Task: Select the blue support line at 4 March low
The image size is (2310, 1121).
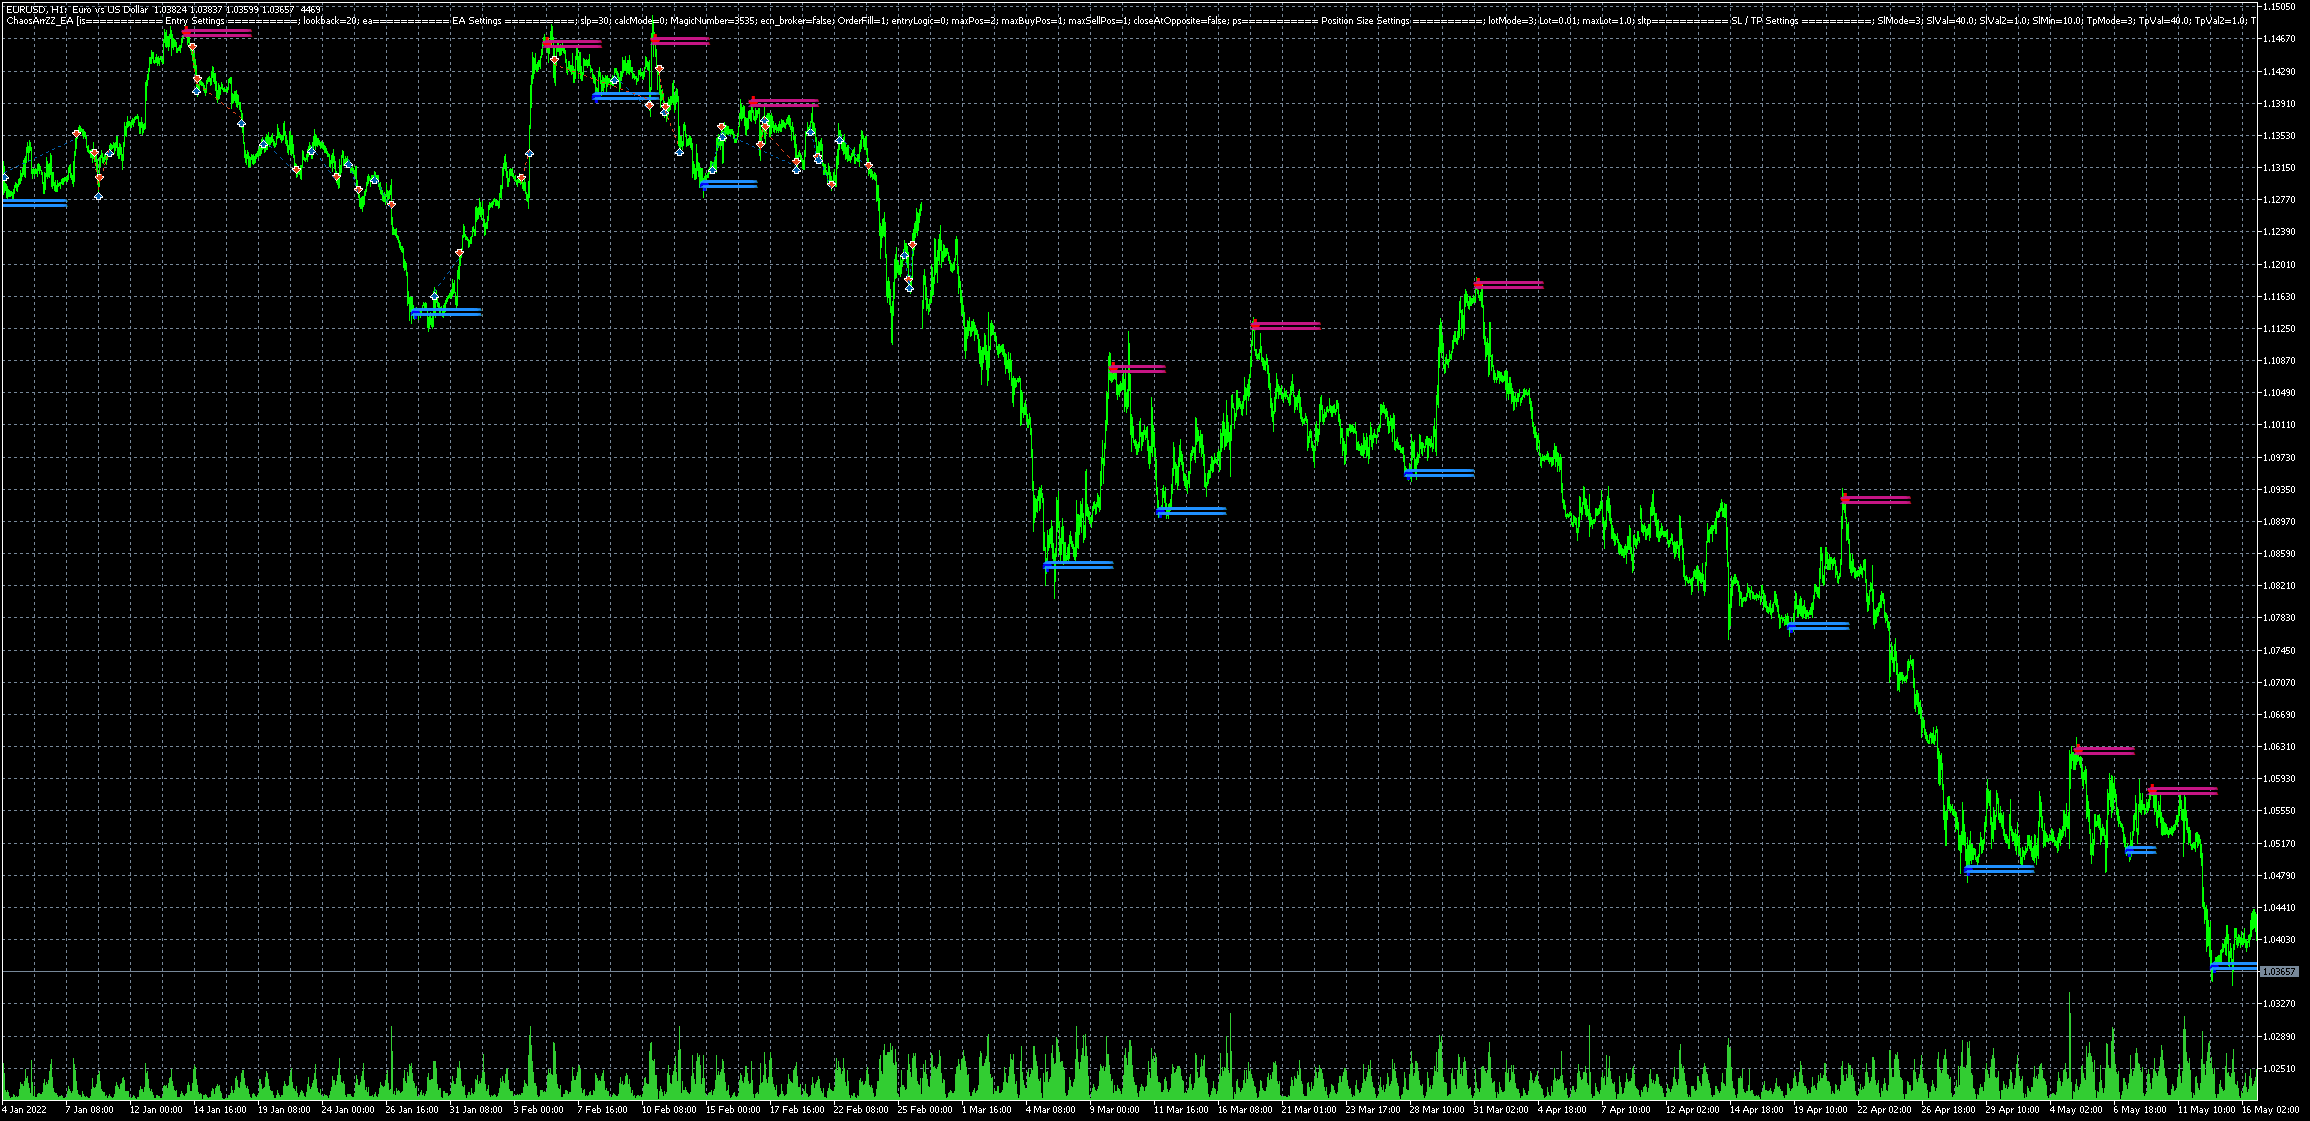Action: 1078,565
